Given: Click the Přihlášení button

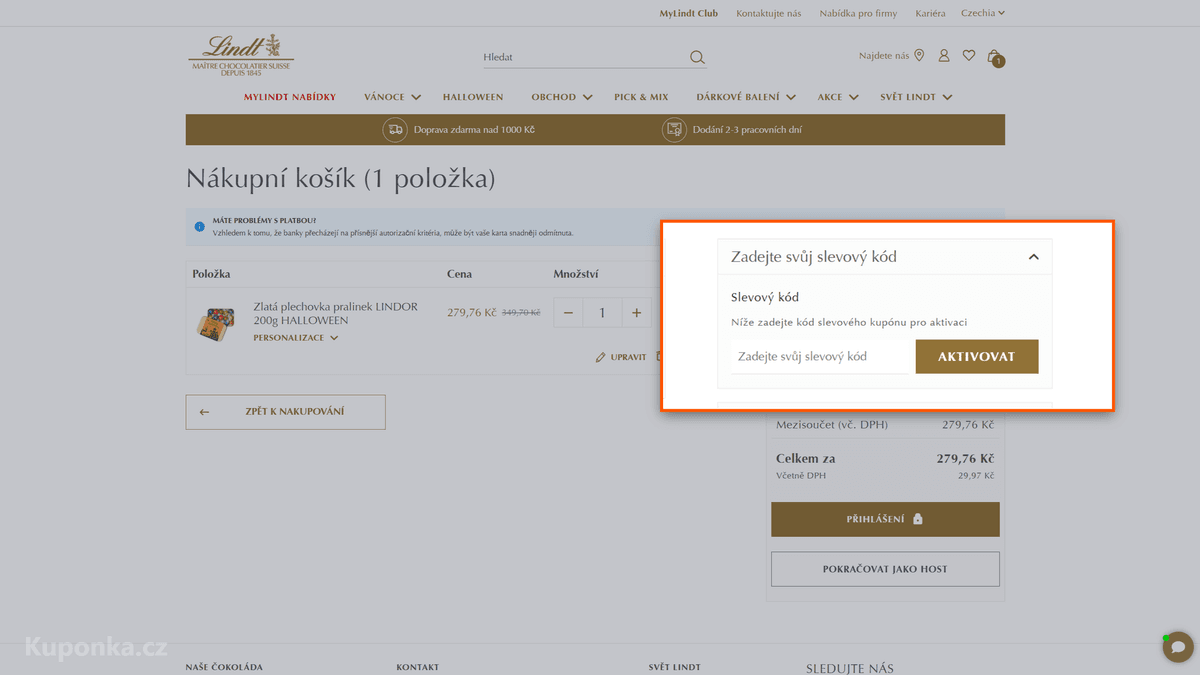Looking at the screenshot, I should (885, 519).
